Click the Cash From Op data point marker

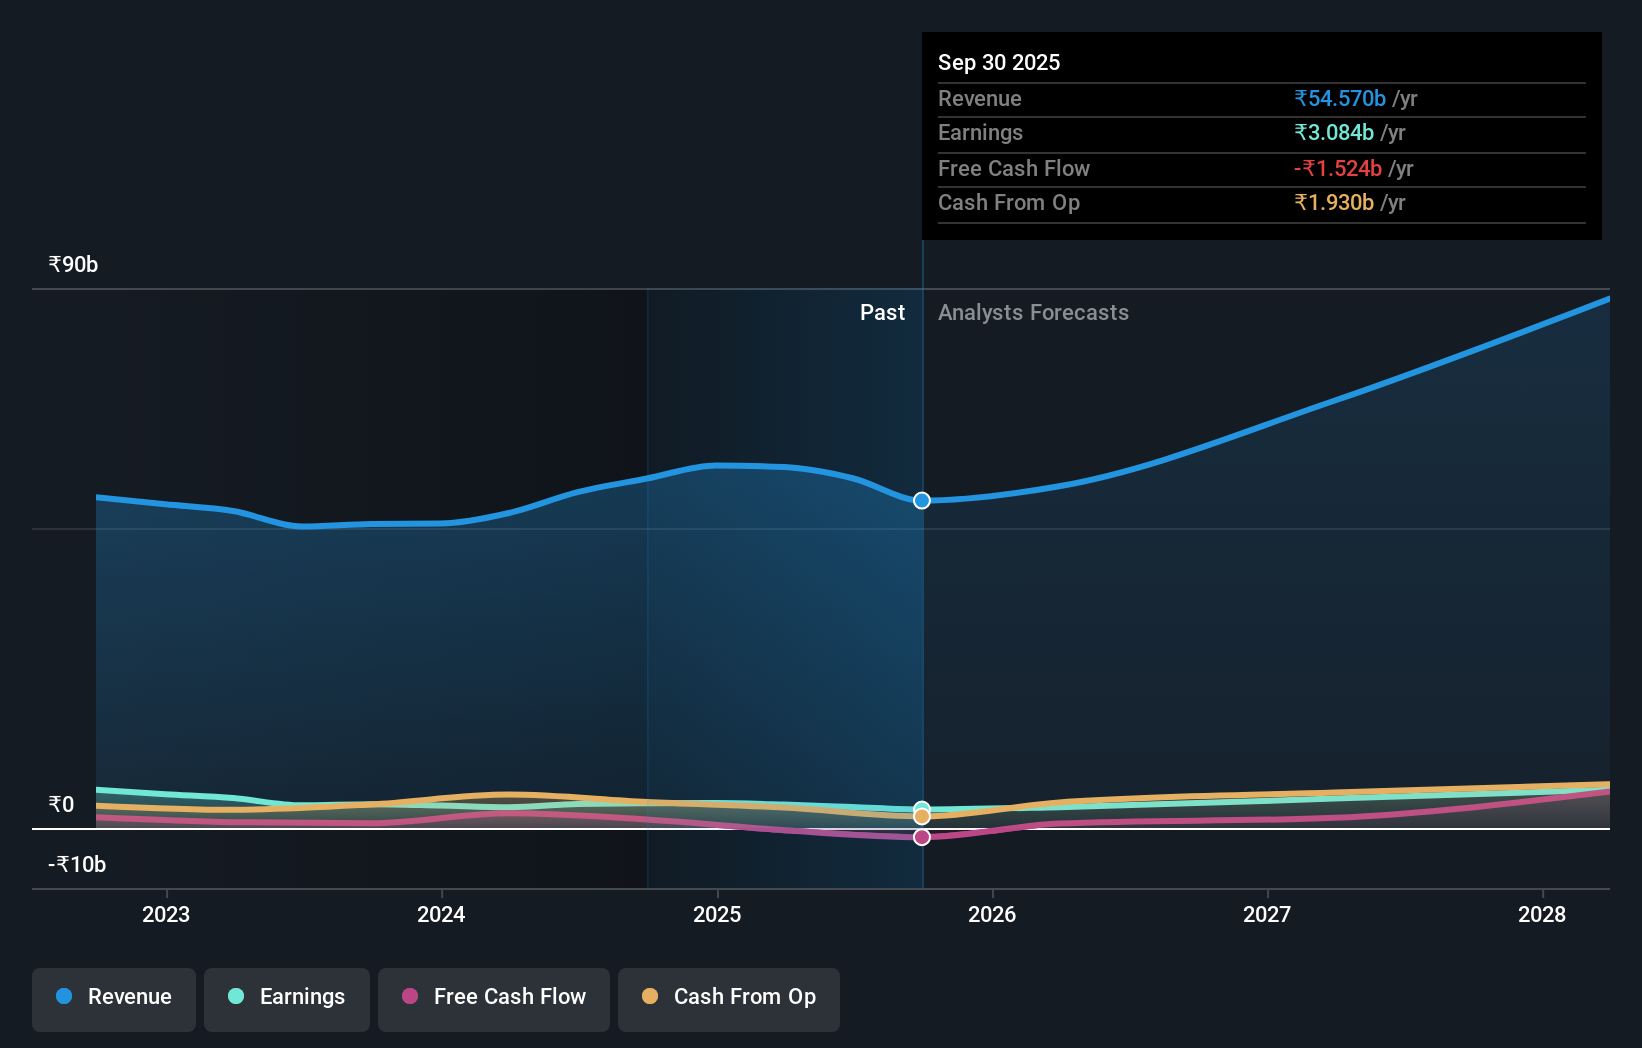pos(921,816)
